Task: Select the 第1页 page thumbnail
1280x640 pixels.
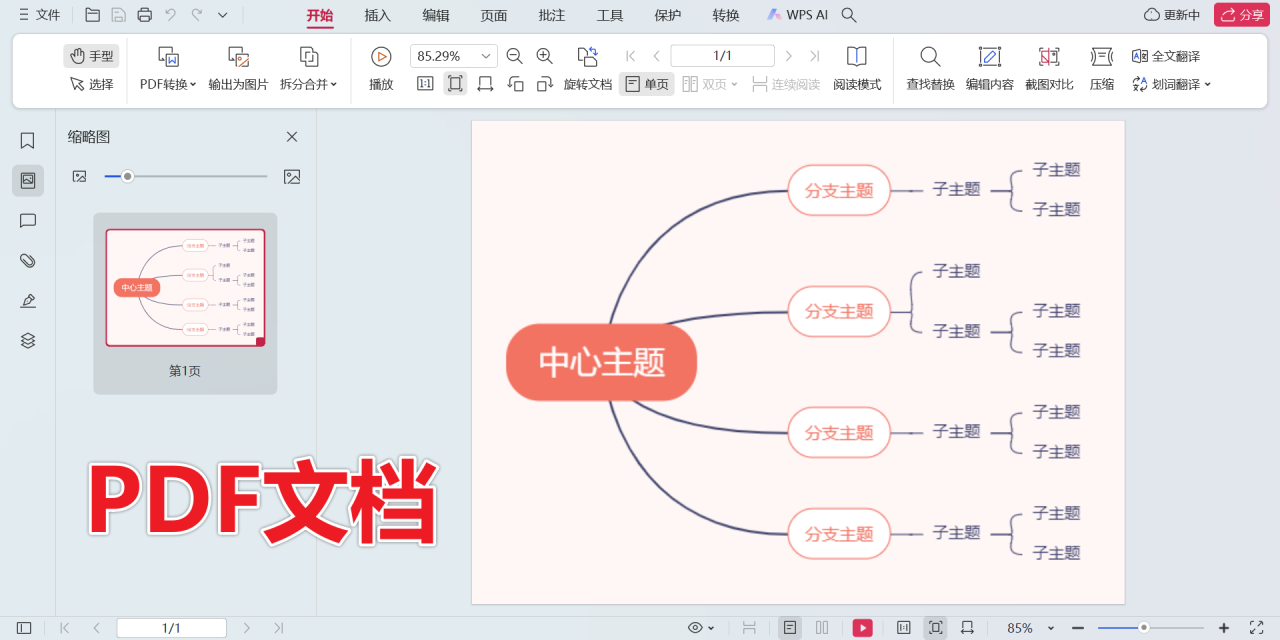Action: [185, 303]
